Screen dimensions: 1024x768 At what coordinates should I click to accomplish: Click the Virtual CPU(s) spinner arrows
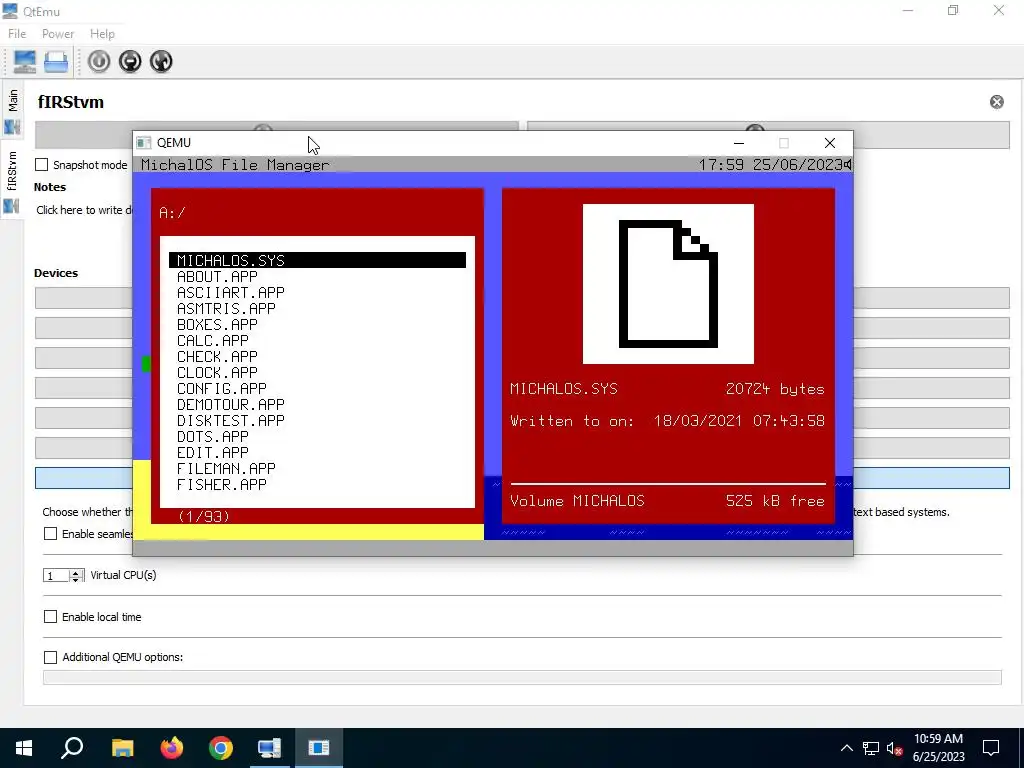point(76,575)
